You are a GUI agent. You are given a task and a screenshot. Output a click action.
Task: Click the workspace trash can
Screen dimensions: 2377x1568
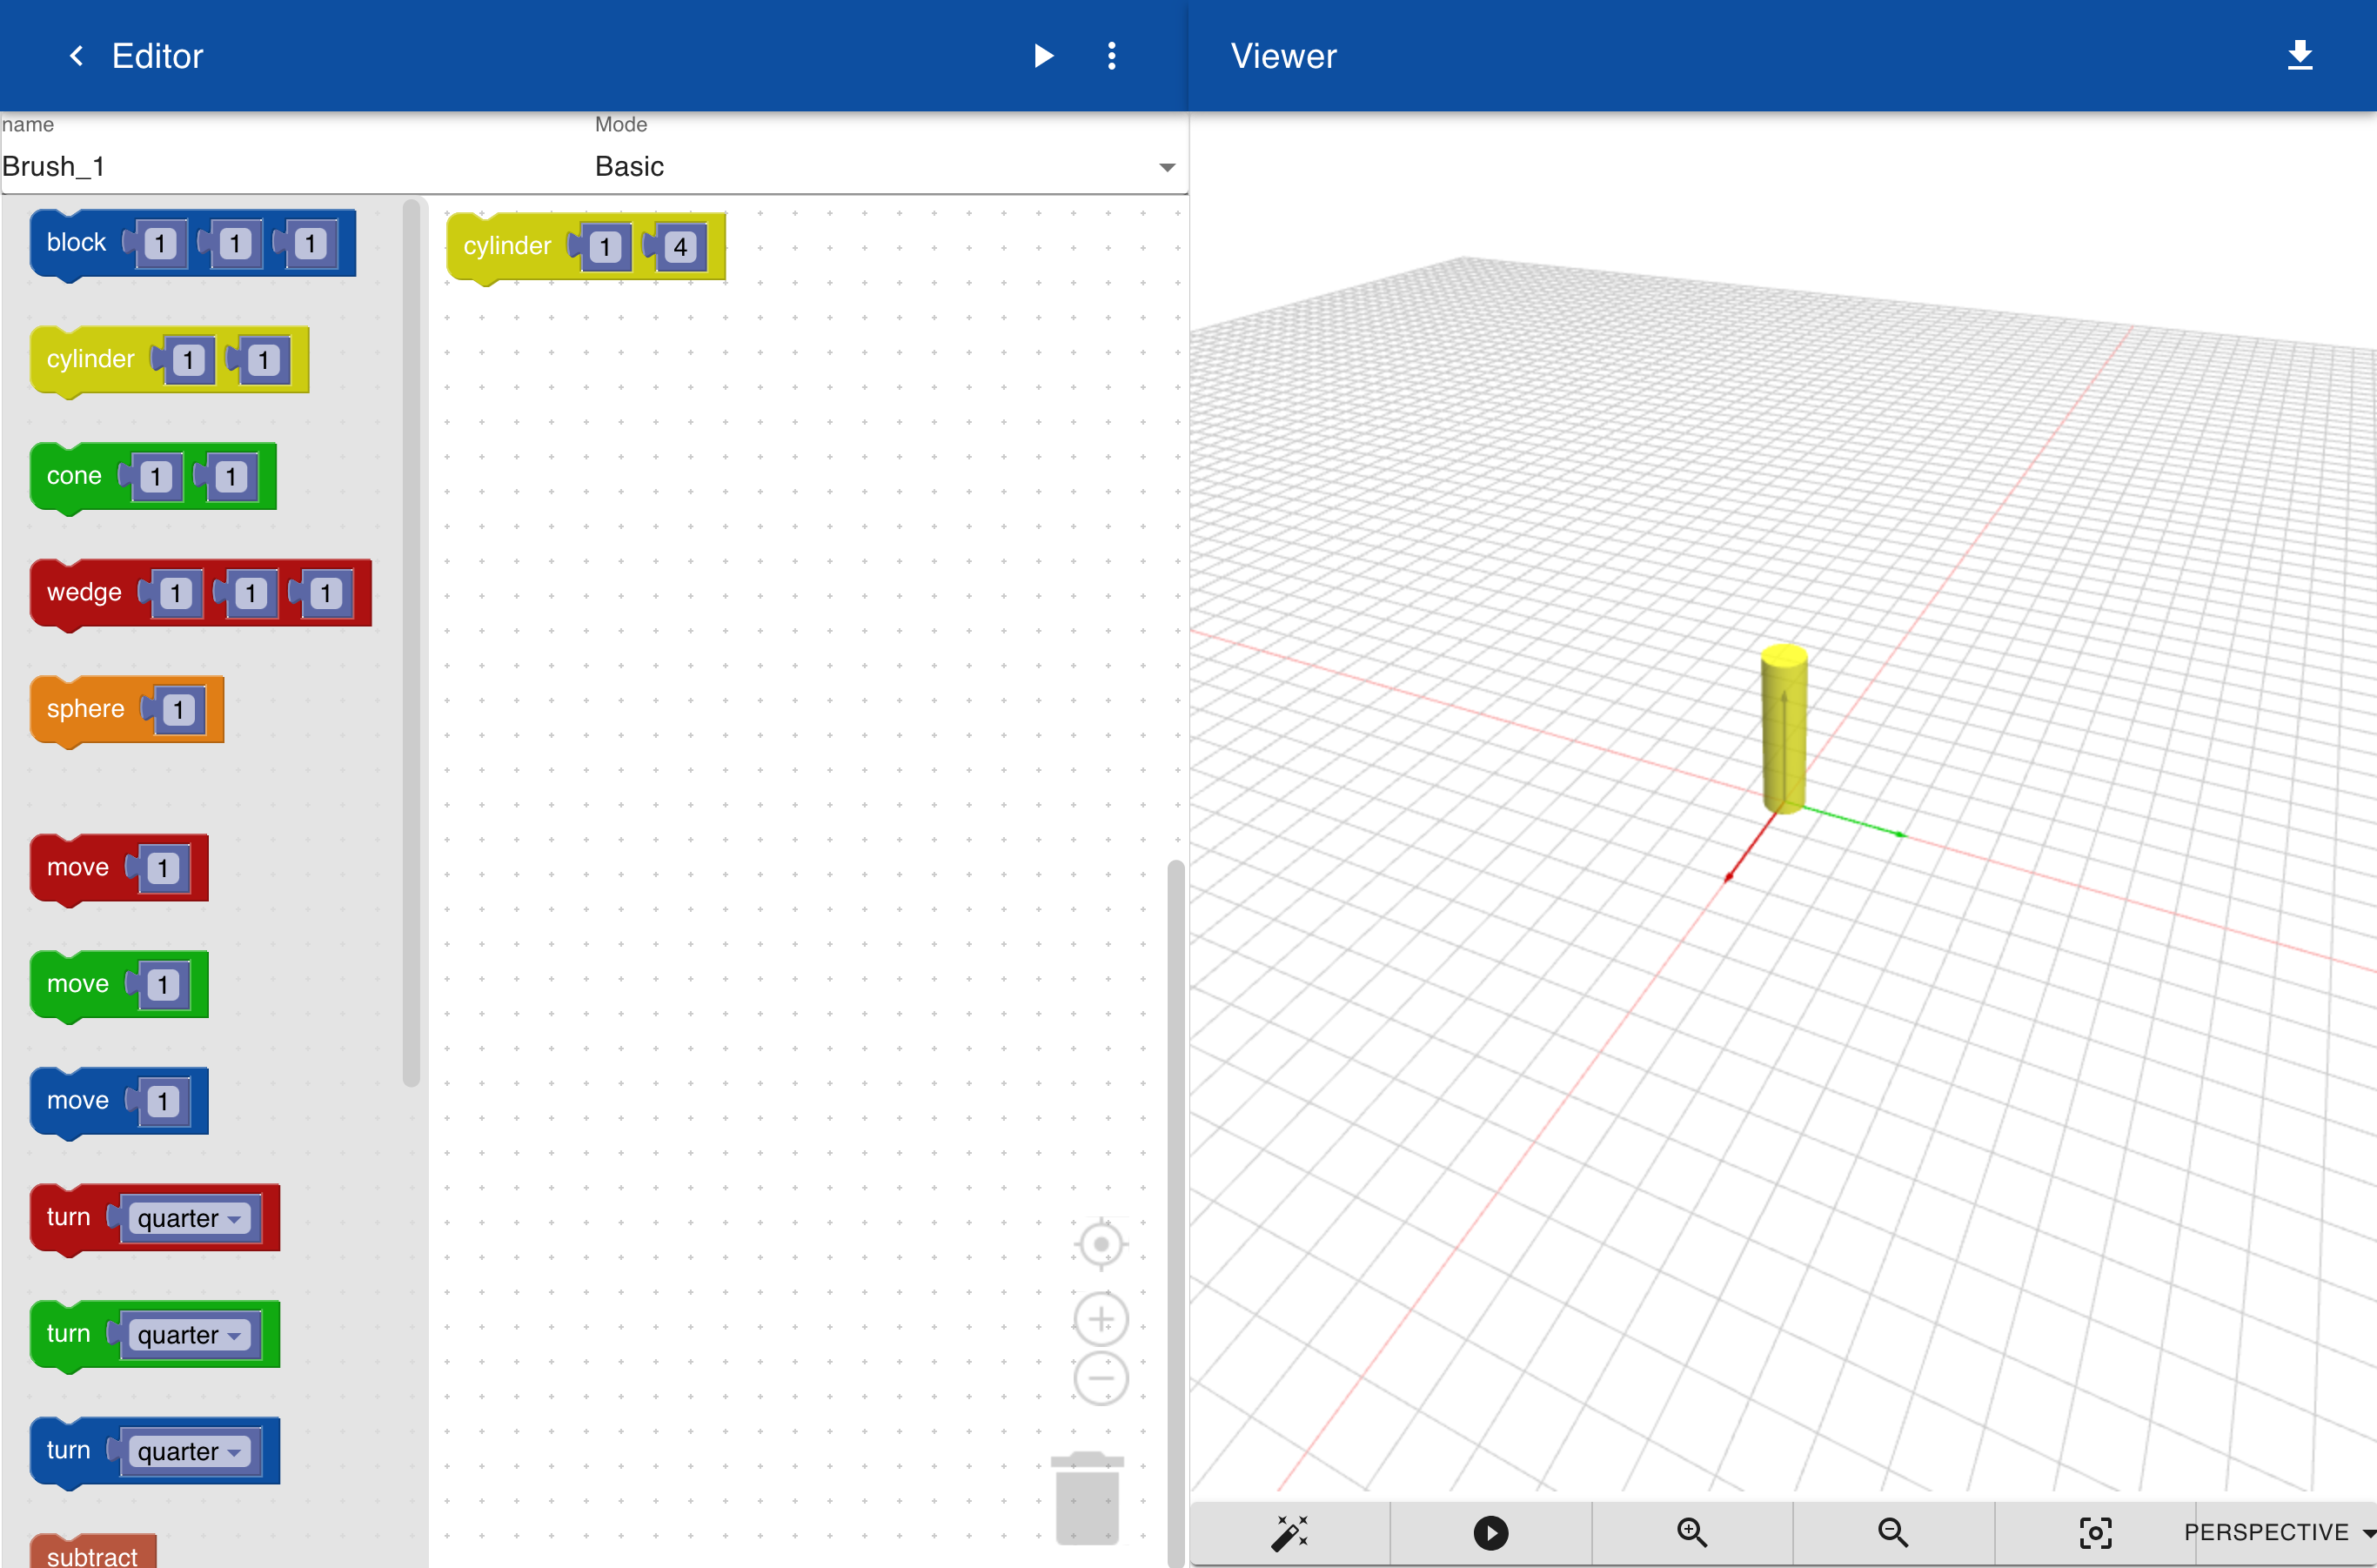[x=1087, y=1497]
